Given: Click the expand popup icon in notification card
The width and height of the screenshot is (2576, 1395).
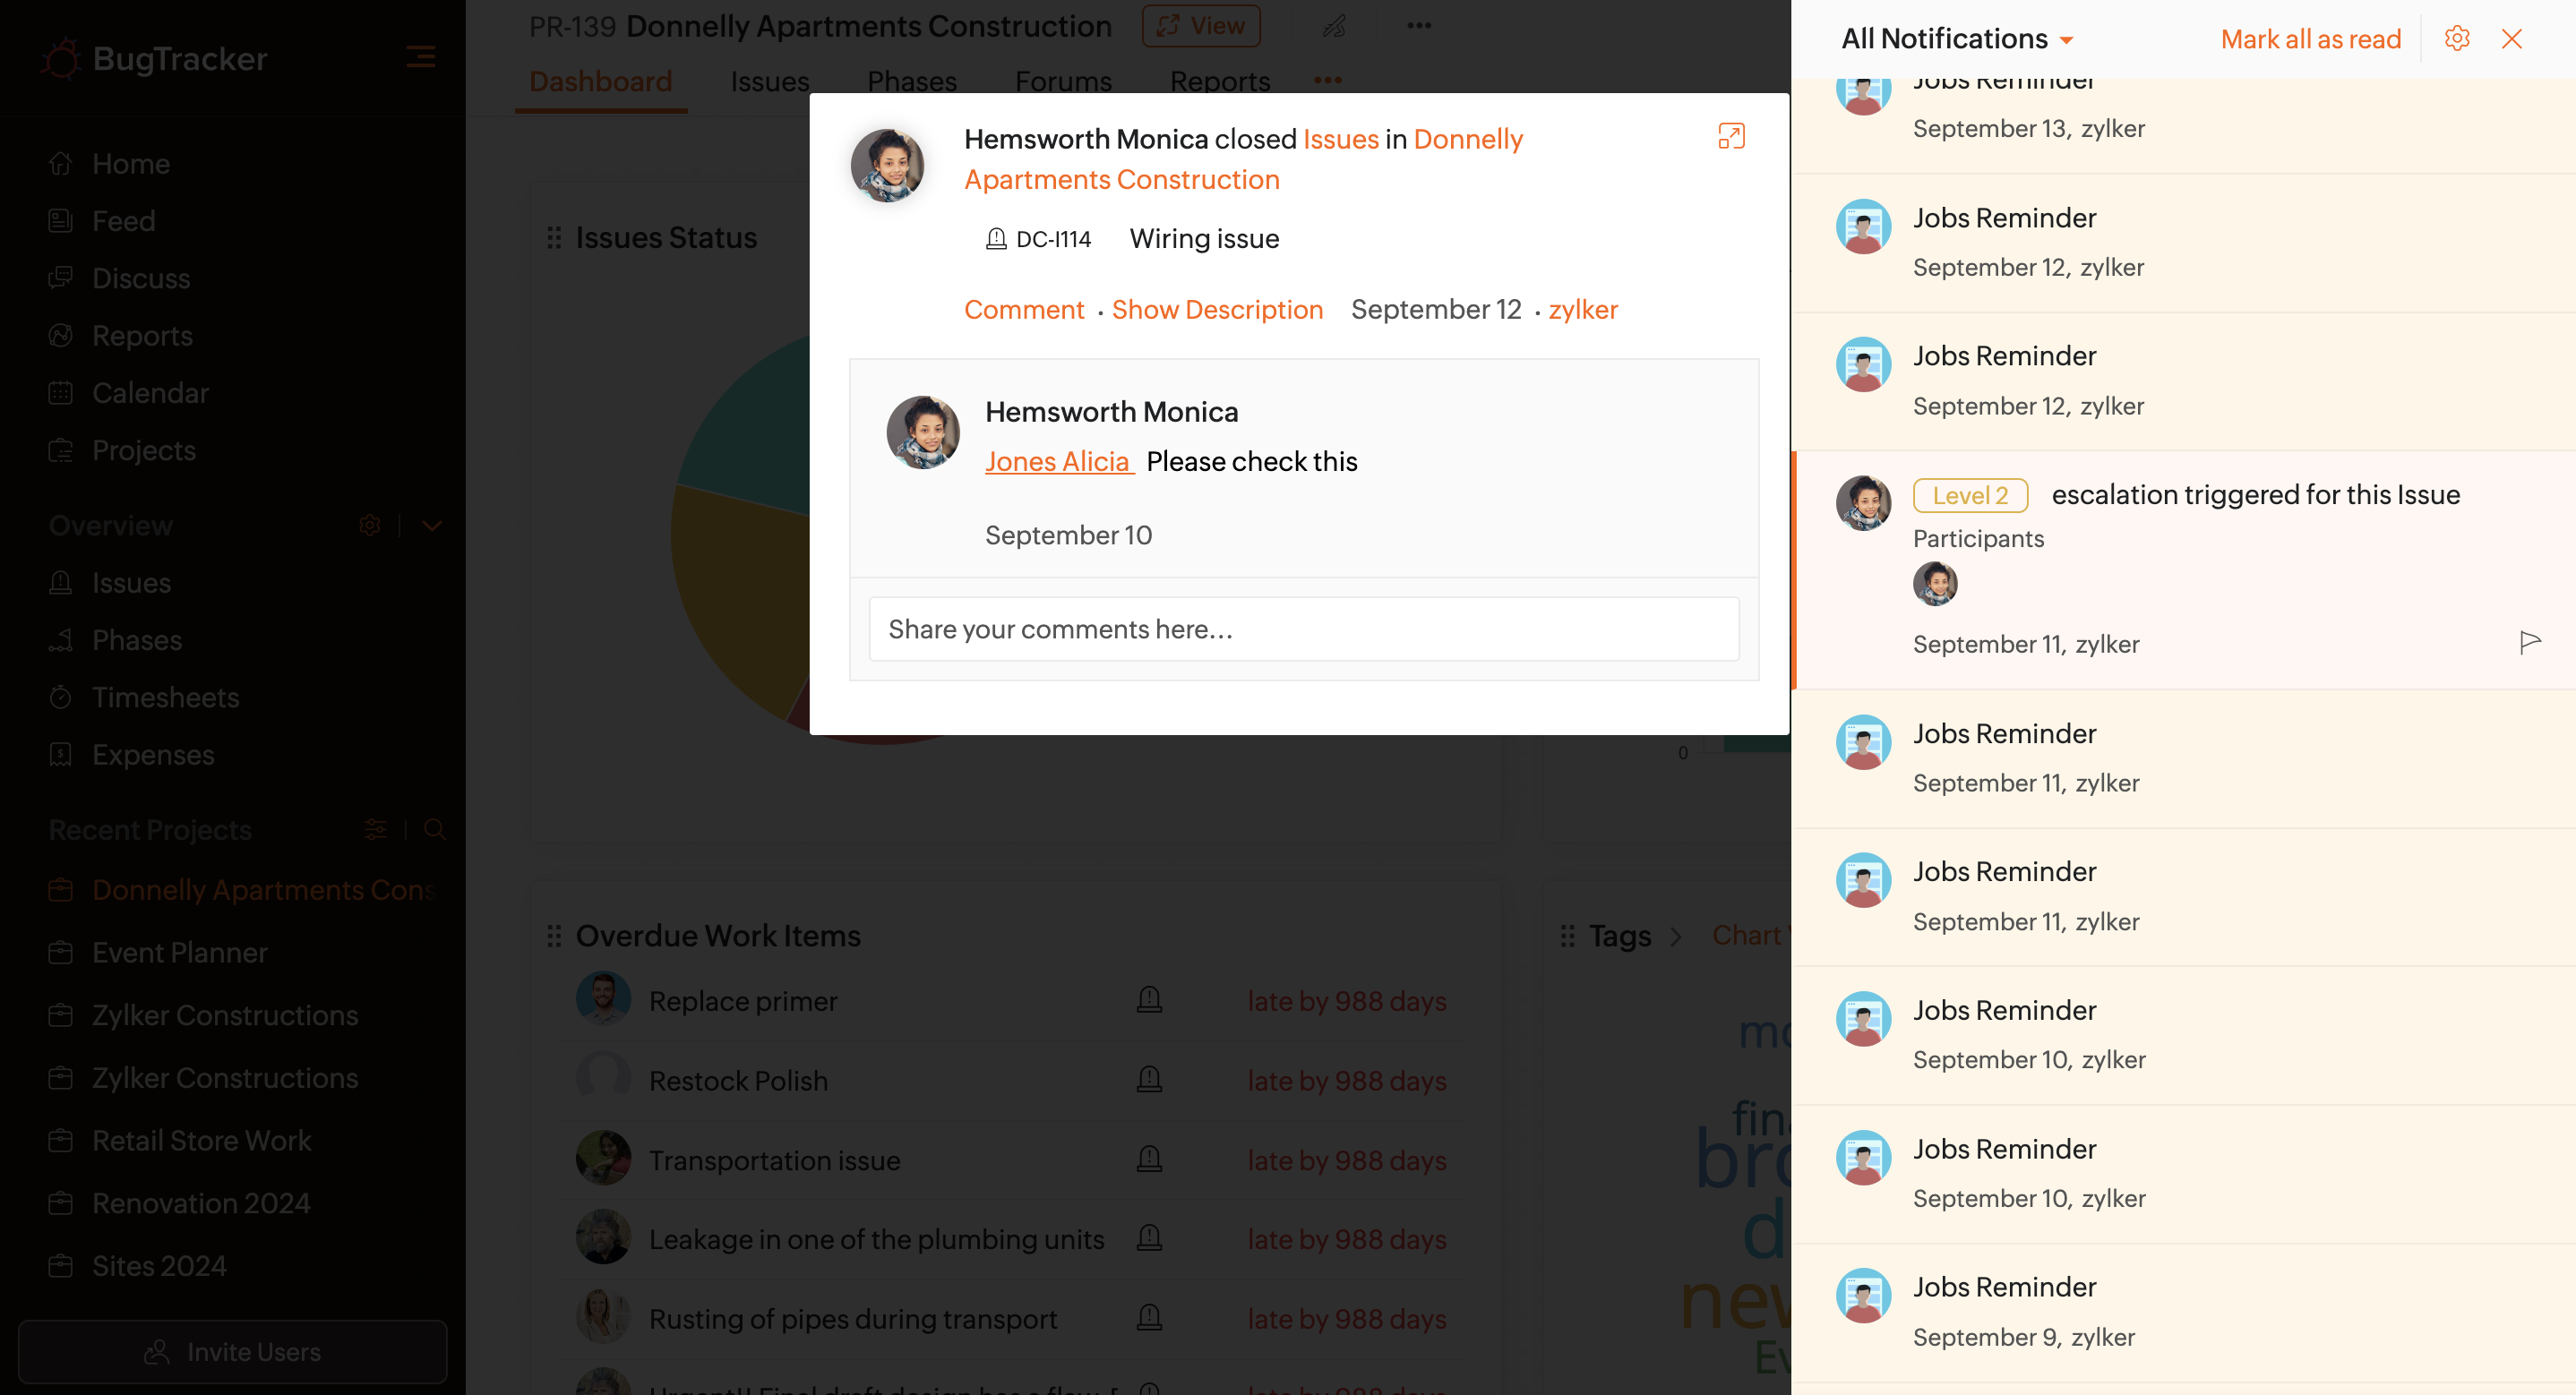Looking at the screenshot, I should (x=1731, y=136).
